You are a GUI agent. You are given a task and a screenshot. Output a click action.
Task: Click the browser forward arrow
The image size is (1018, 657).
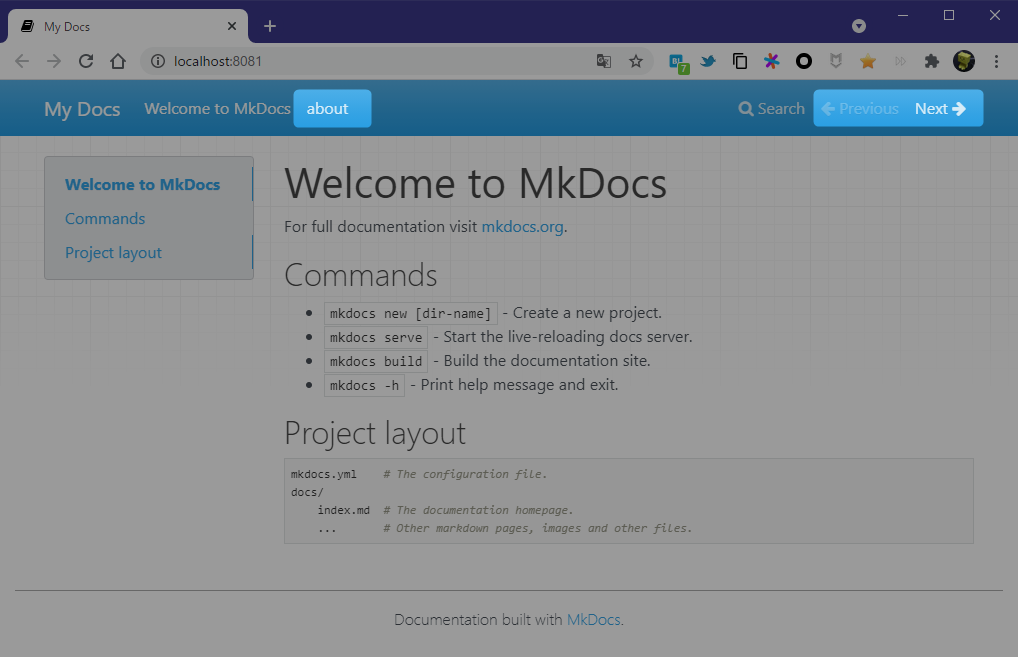point(54,61)
